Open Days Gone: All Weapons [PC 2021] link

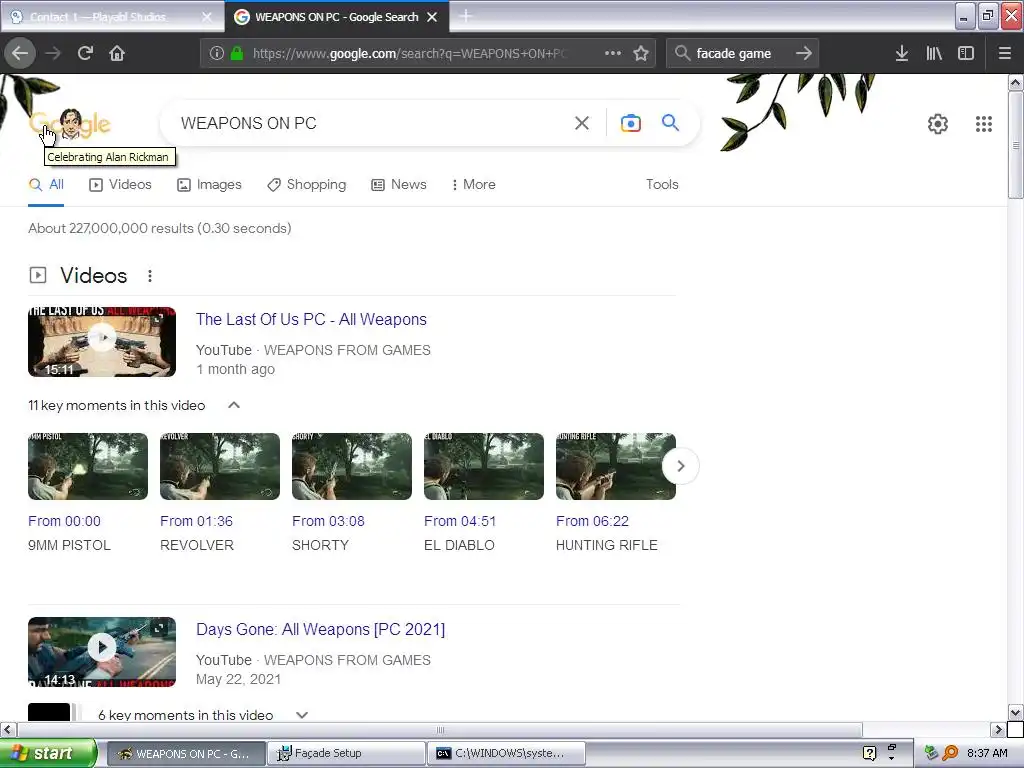[x=321, y=630]
